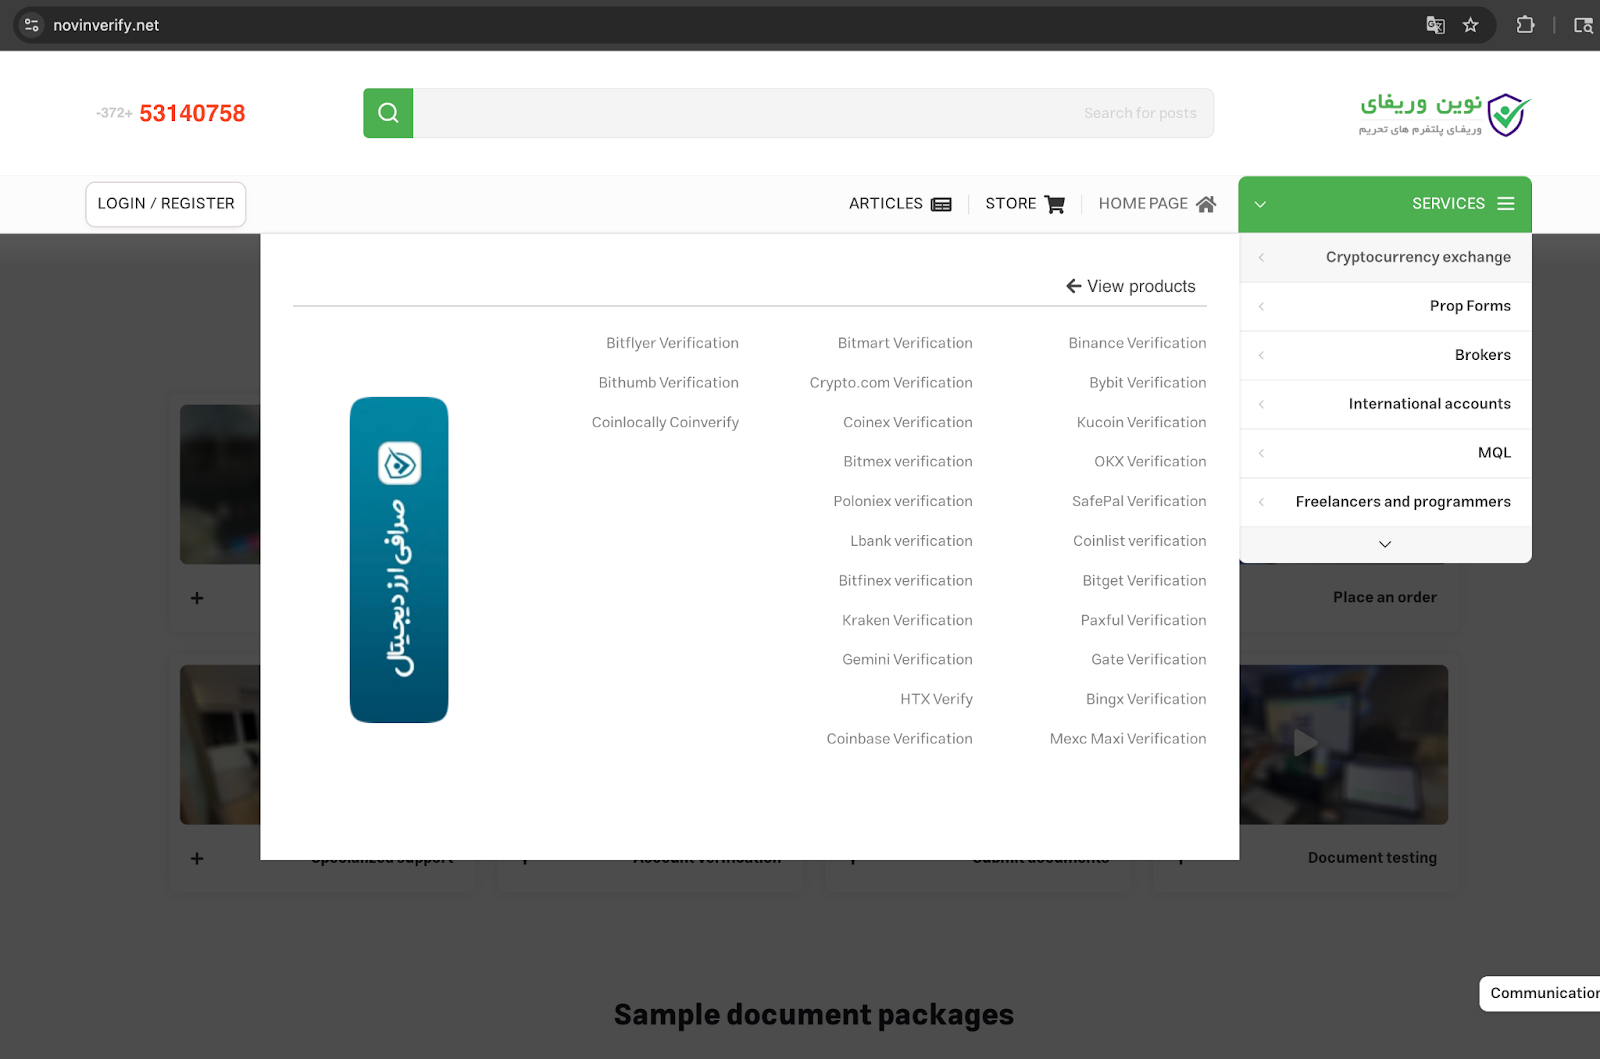This screenshot has width=1600, height=1059.
Task: Open Mexc Maxi Verification link
Action: [1128, 739]
